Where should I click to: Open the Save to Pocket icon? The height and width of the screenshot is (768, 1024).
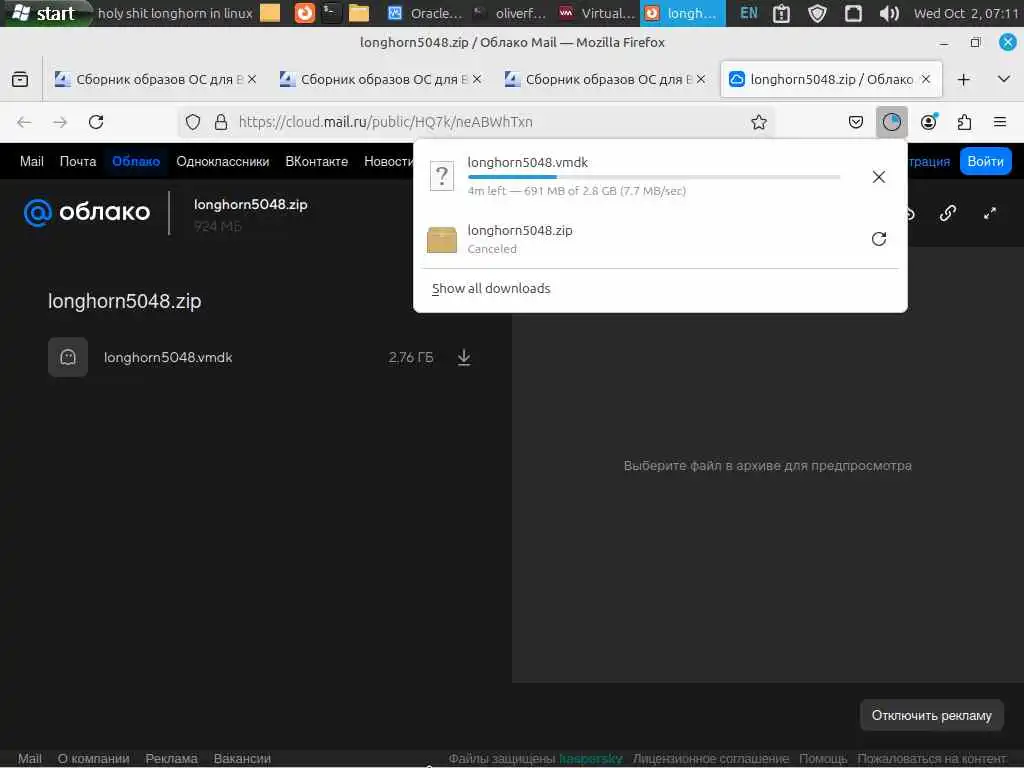[856, 122]
